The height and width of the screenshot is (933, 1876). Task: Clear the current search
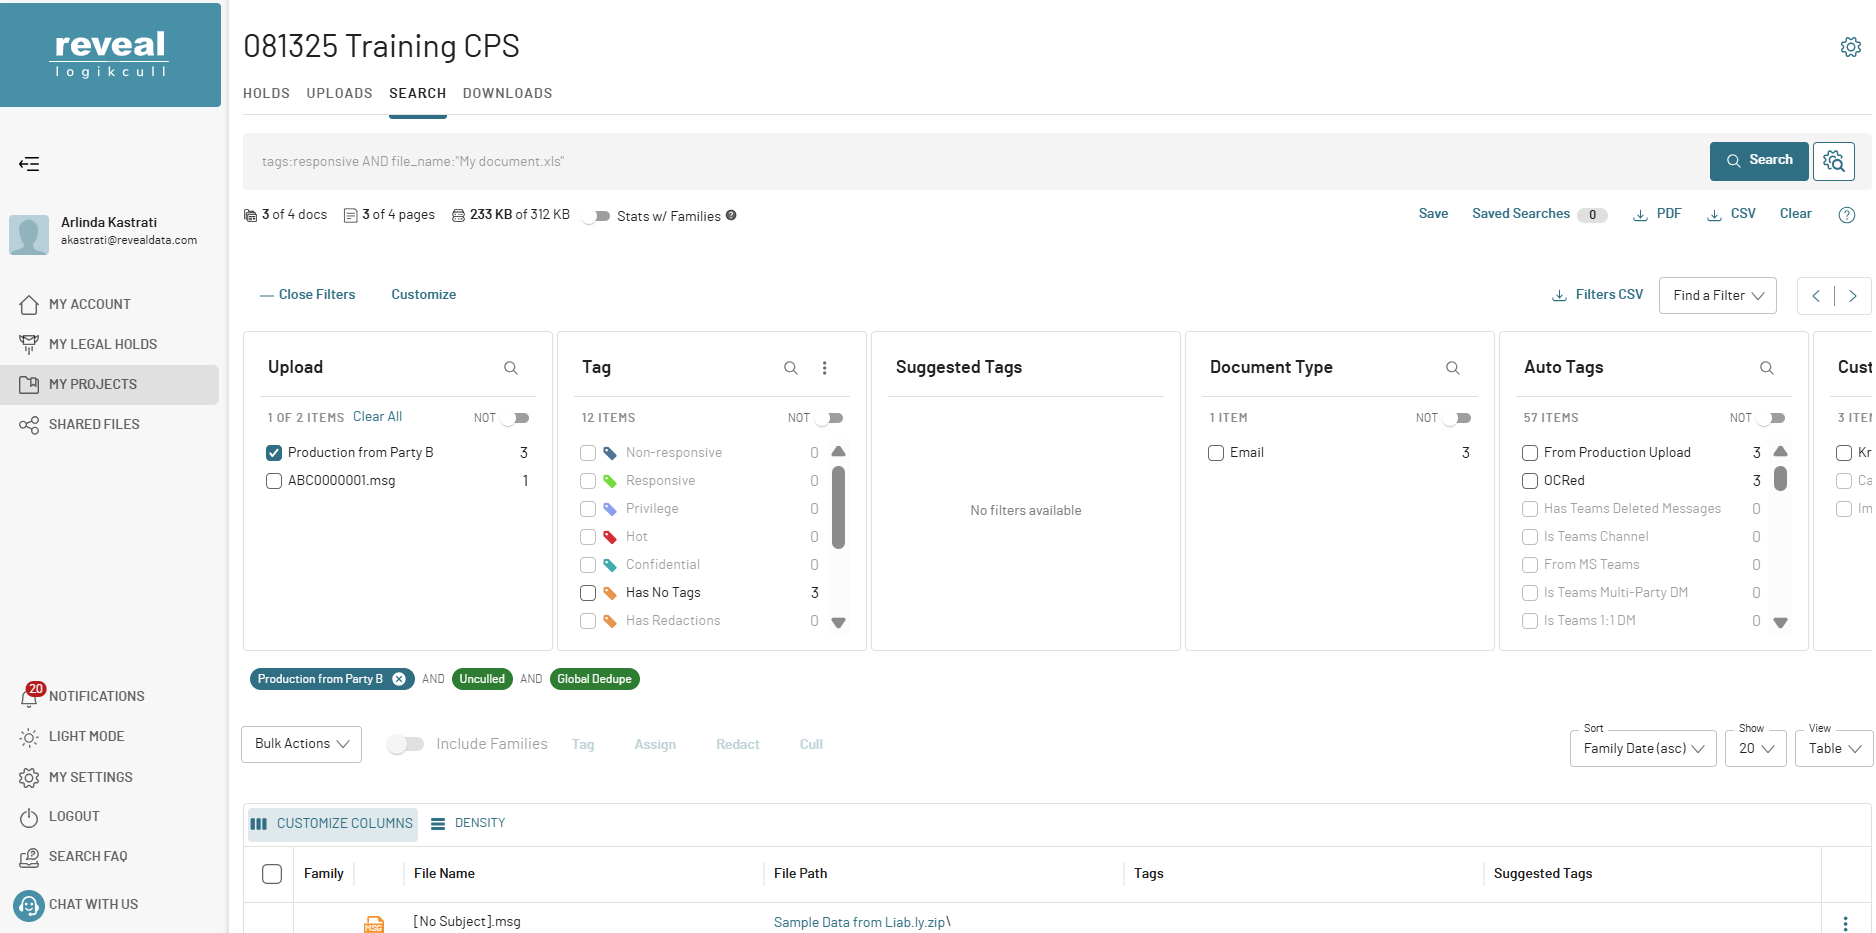1795,214
